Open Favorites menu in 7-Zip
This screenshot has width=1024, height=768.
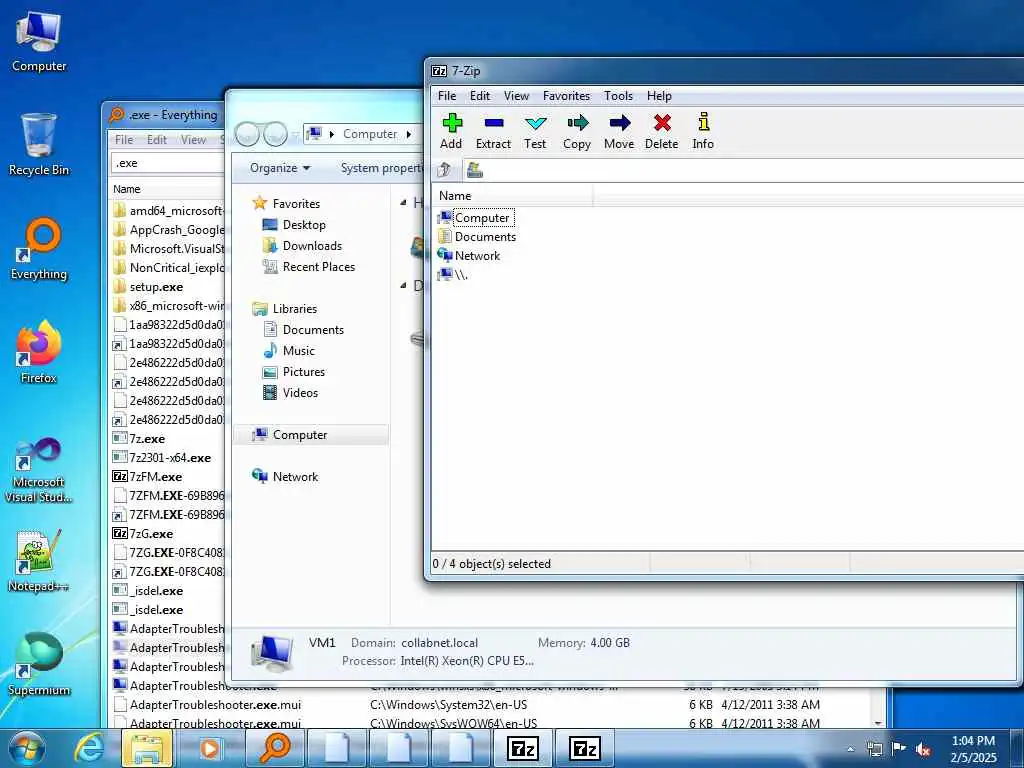(x=566, y=96)
